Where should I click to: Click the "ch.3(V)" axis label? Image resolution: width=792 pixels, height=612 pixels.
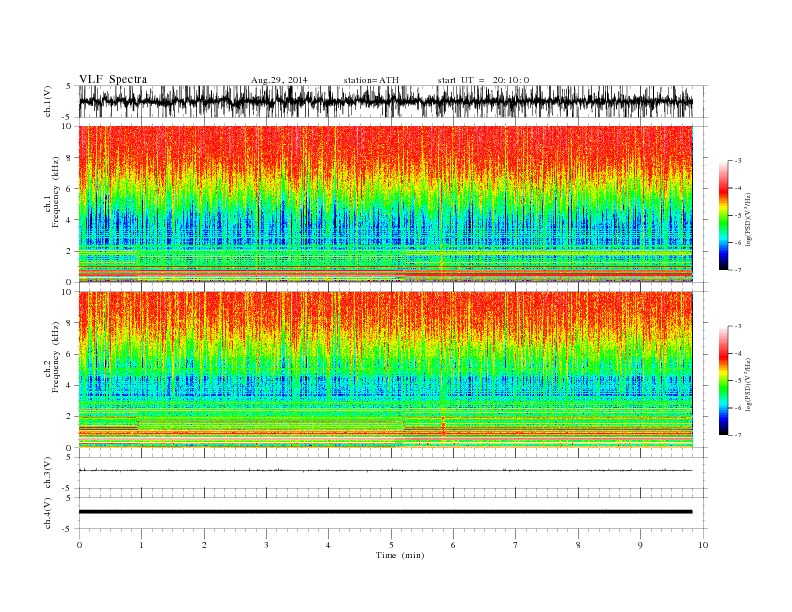point(47,475)
